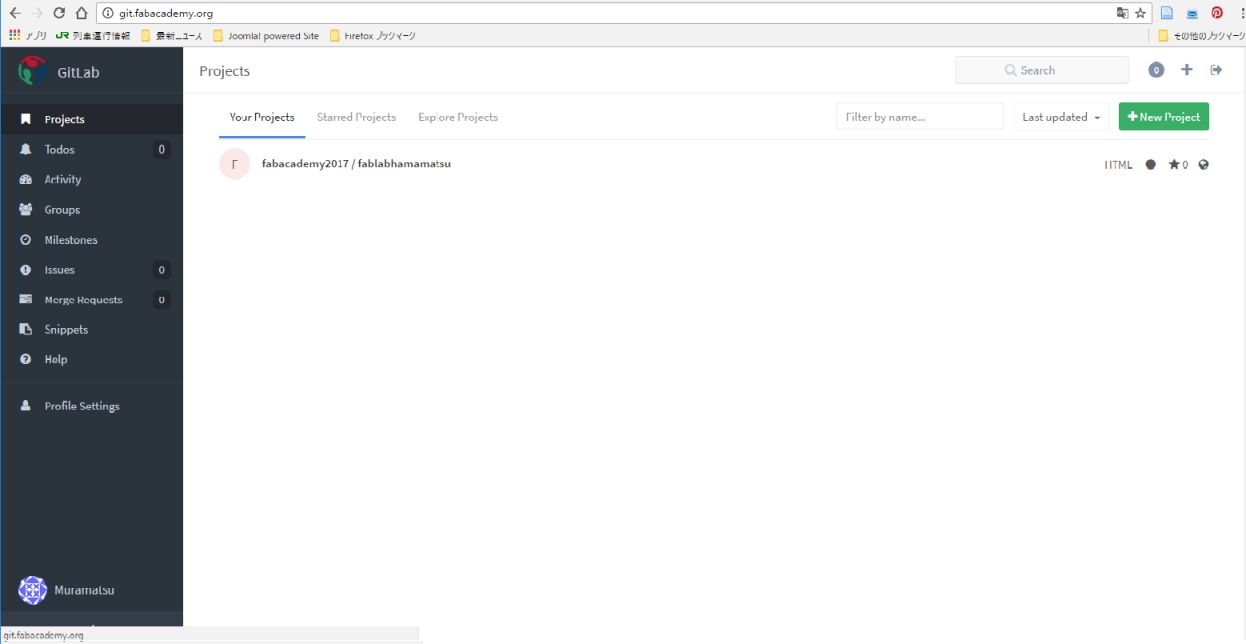Click the Projects page heading
Screen dimensions: 1246x644
pos(225,71)
